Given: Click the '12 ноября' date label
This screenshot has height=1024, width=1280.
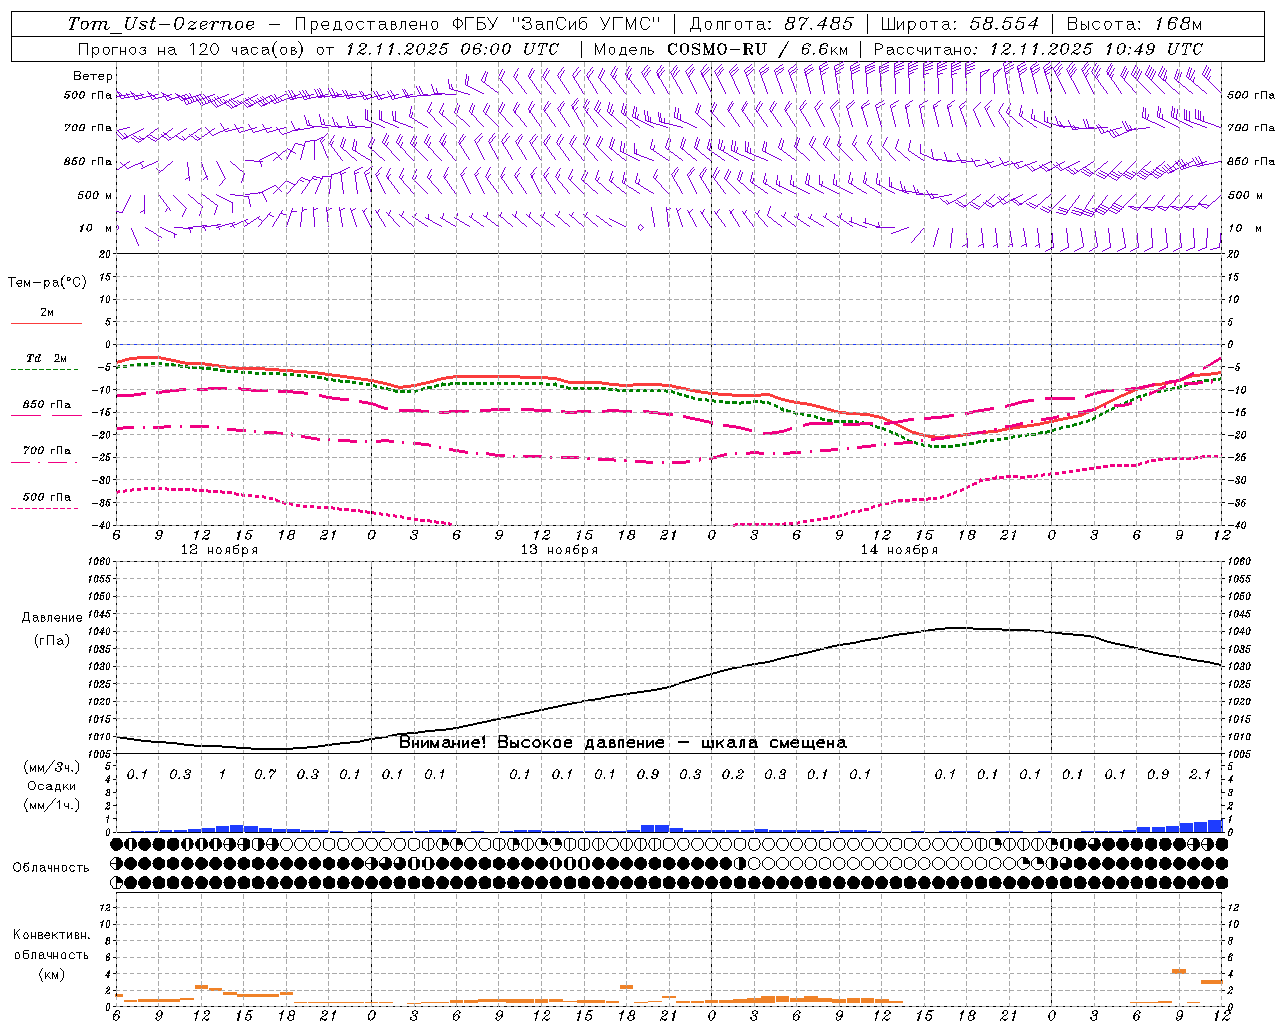Looking at the screenshot, I should tap(219, 550).
